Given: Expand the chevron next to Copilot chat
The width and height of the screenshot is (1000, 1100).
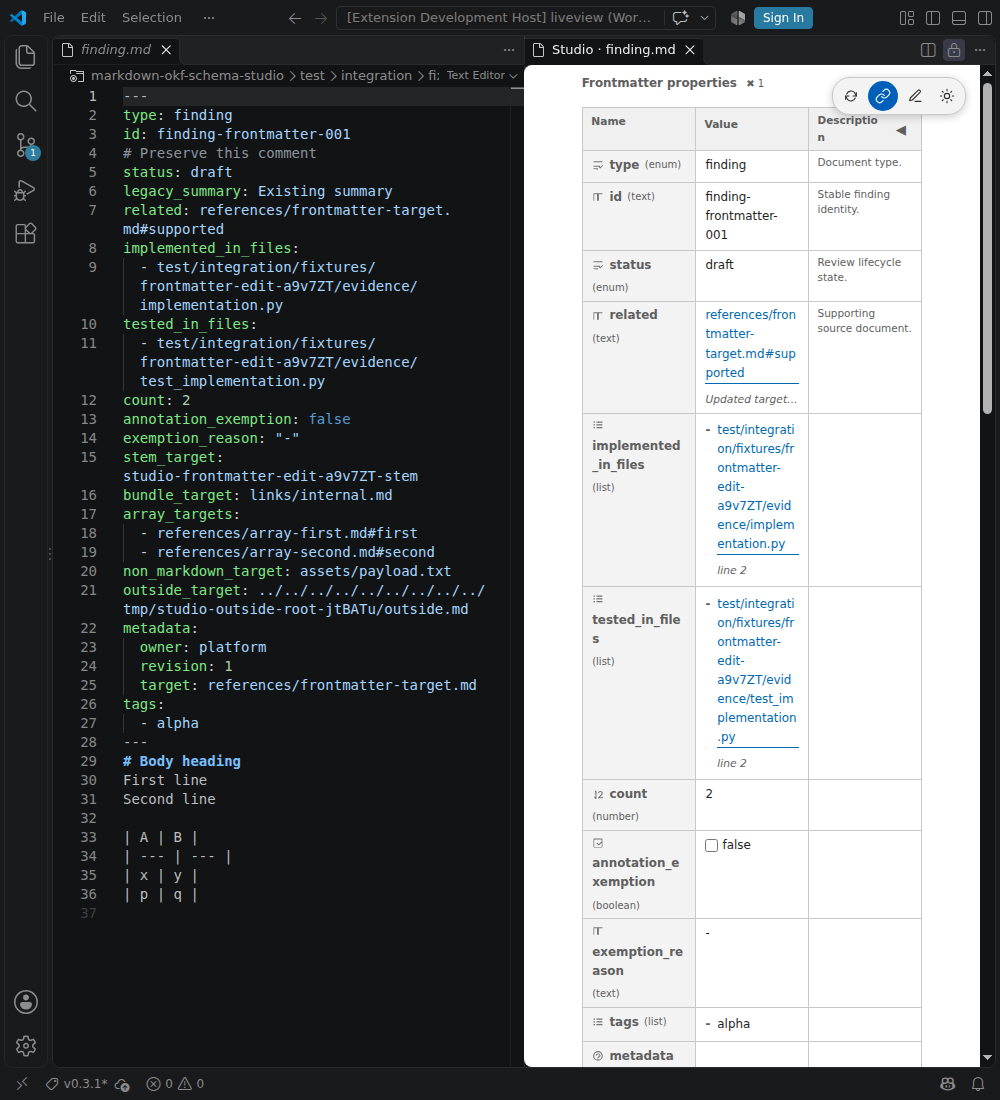Looking at the screenshot, I should (x=704, y=18).
